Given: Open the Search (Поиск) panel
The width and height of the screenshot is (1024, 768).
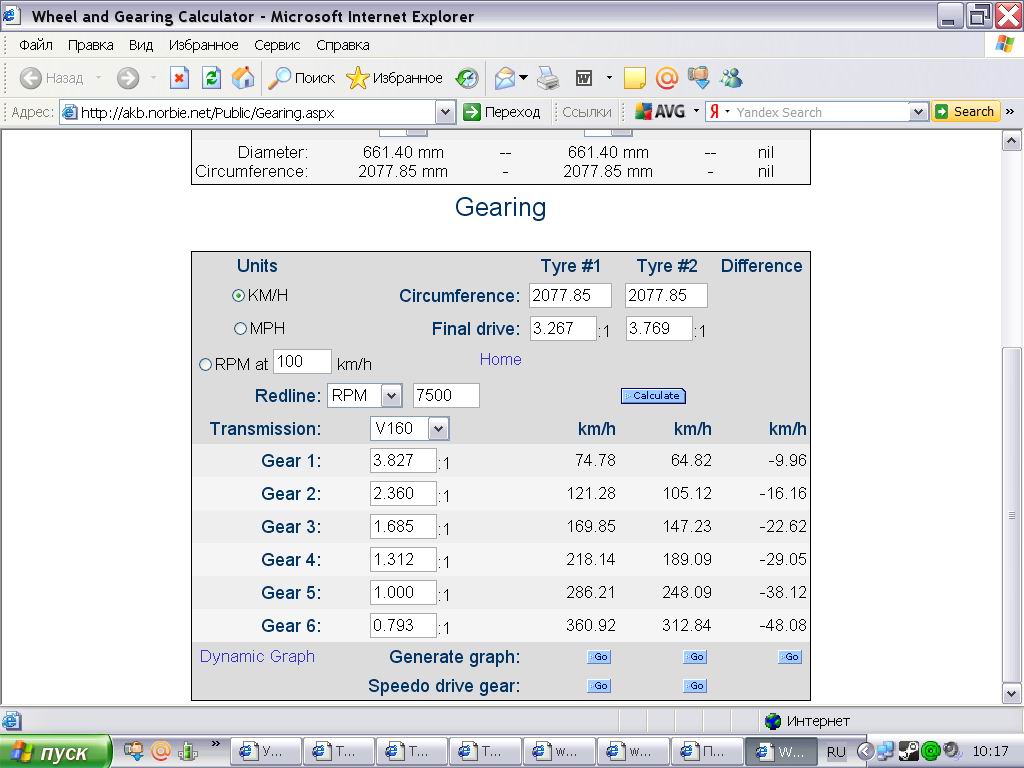Looking at the screenshot, I should tap(302, 78).
